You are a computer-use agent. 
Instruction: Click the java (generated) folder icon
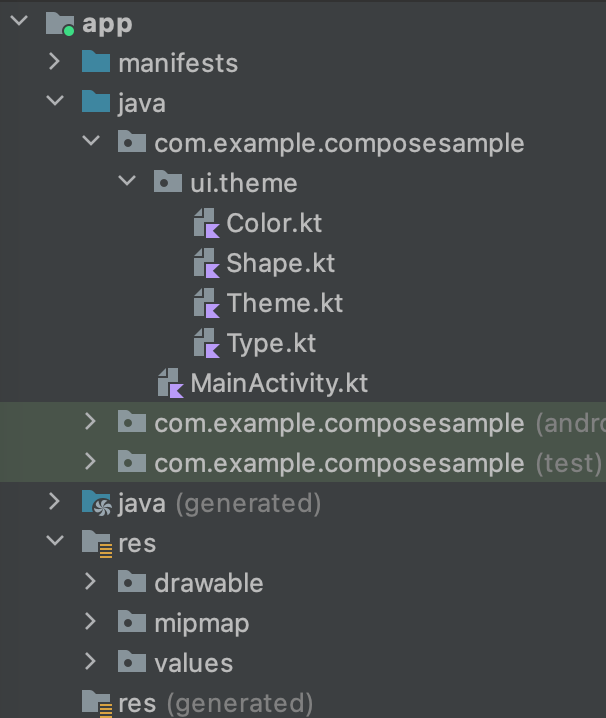pyautogui.click(x=96, y=503)
